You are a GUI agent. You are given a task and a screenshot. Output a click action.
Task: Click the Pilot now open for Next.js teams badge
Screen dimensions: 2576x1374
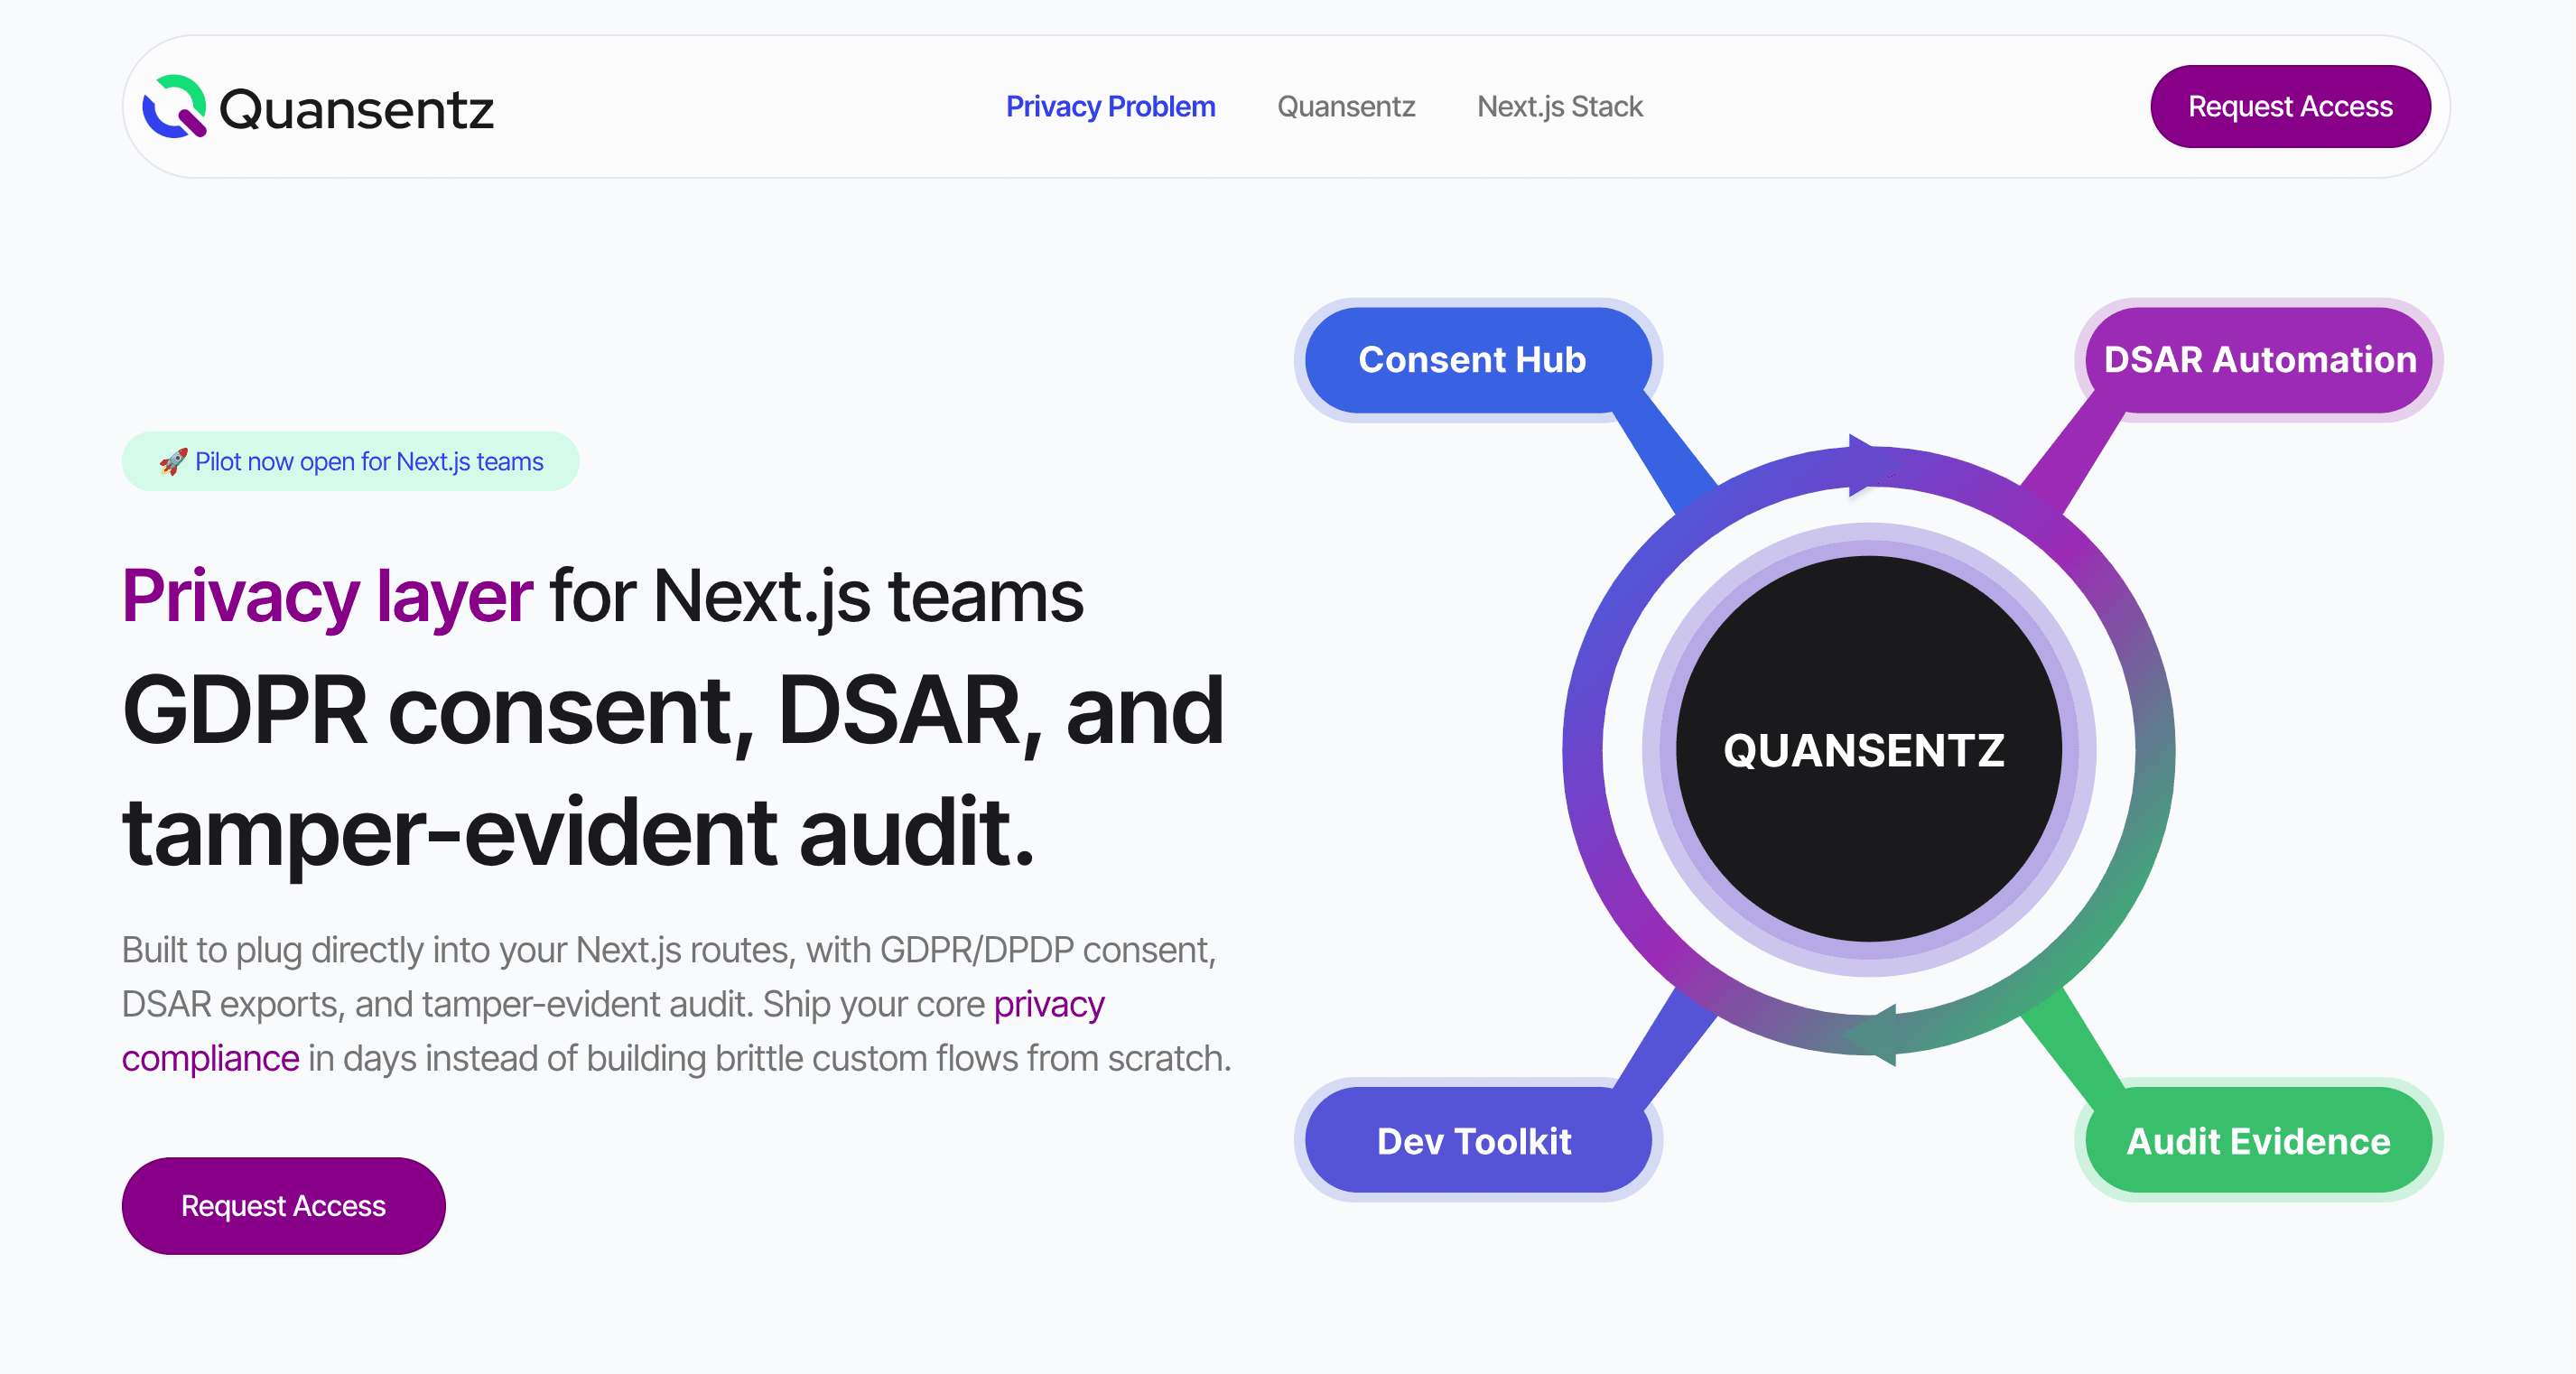click(x=350, y=461)
